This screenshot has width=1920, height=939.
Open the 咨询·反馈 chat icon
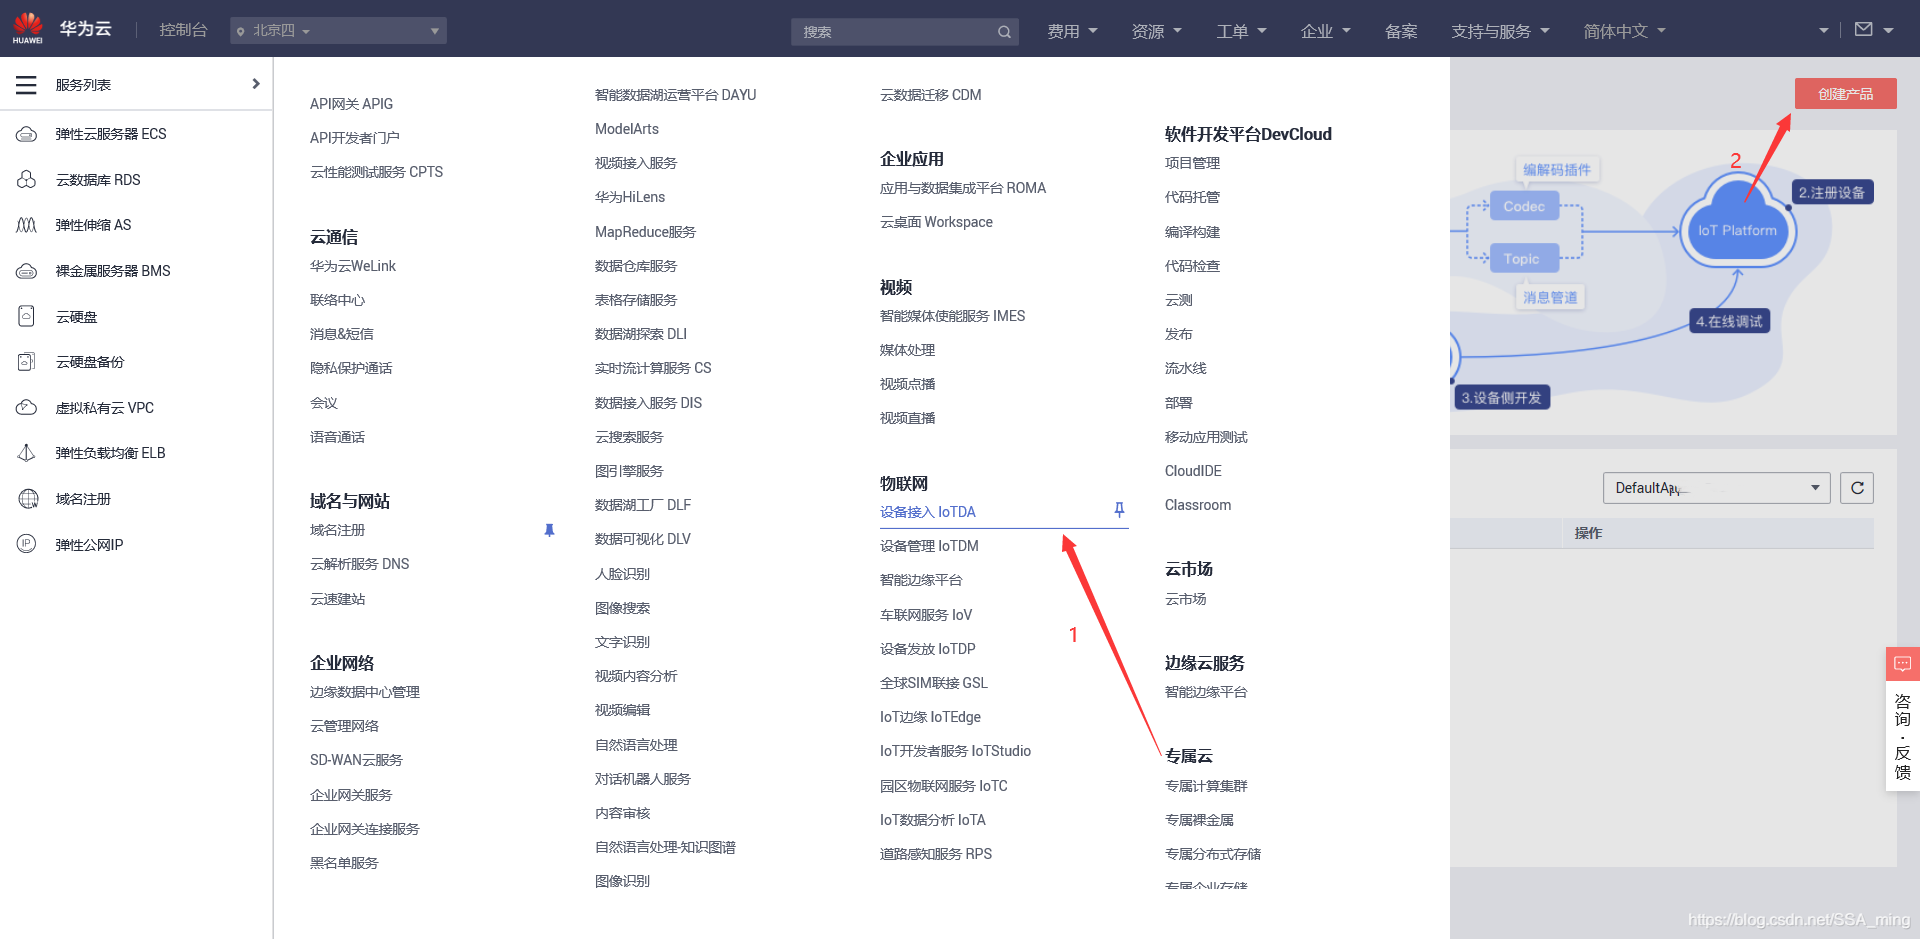pos(1902,664)
